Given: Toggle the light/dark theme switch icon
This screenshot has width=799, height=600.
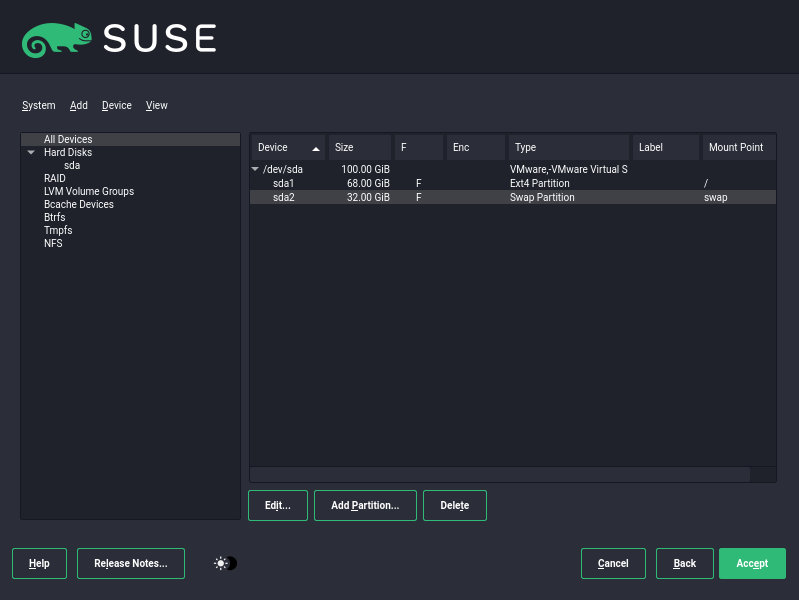Looking at the screenshot, I should point(225,563).
